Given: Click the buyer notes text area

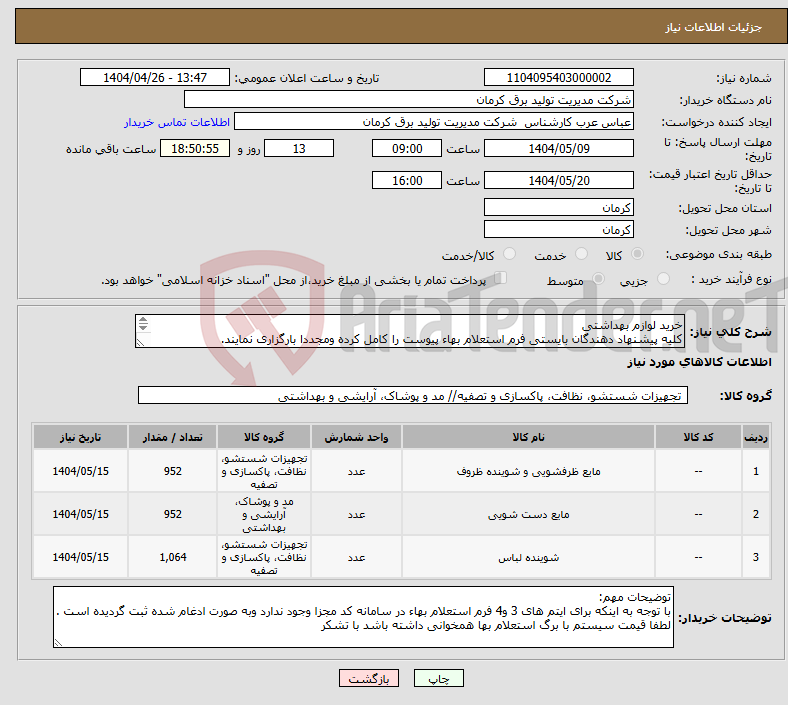Looking at the screenshot, I should click(x=363, y=617).
